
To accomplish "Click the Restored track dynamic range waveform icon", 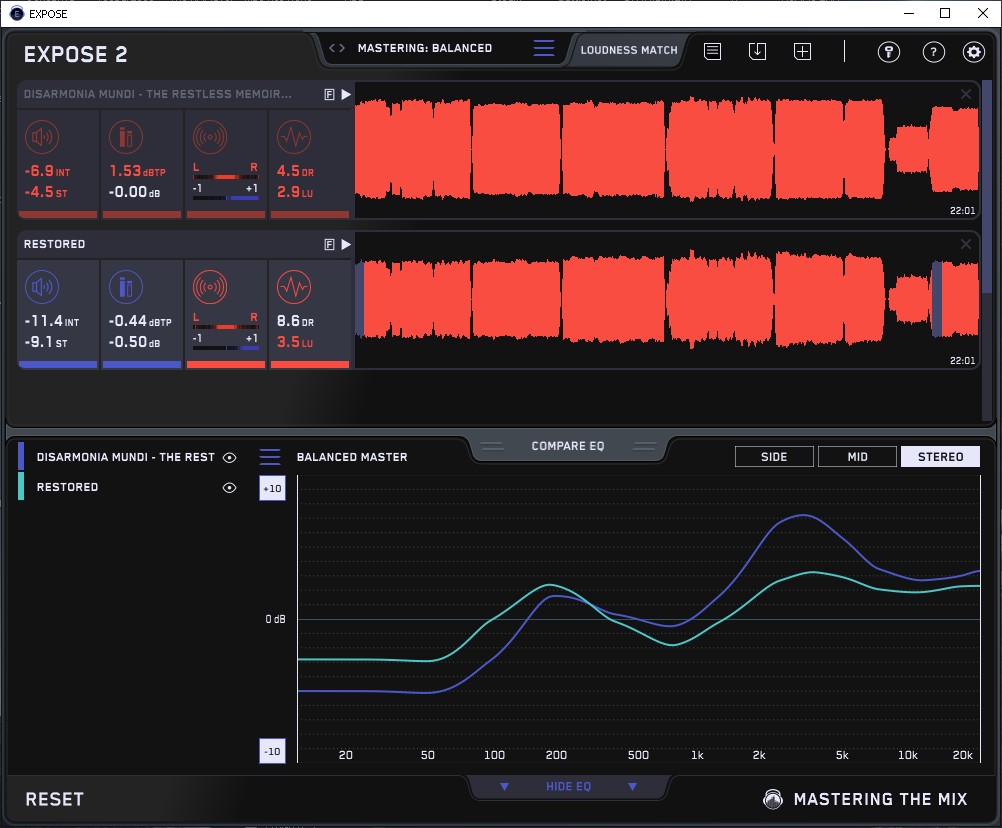I will point(292,288).
